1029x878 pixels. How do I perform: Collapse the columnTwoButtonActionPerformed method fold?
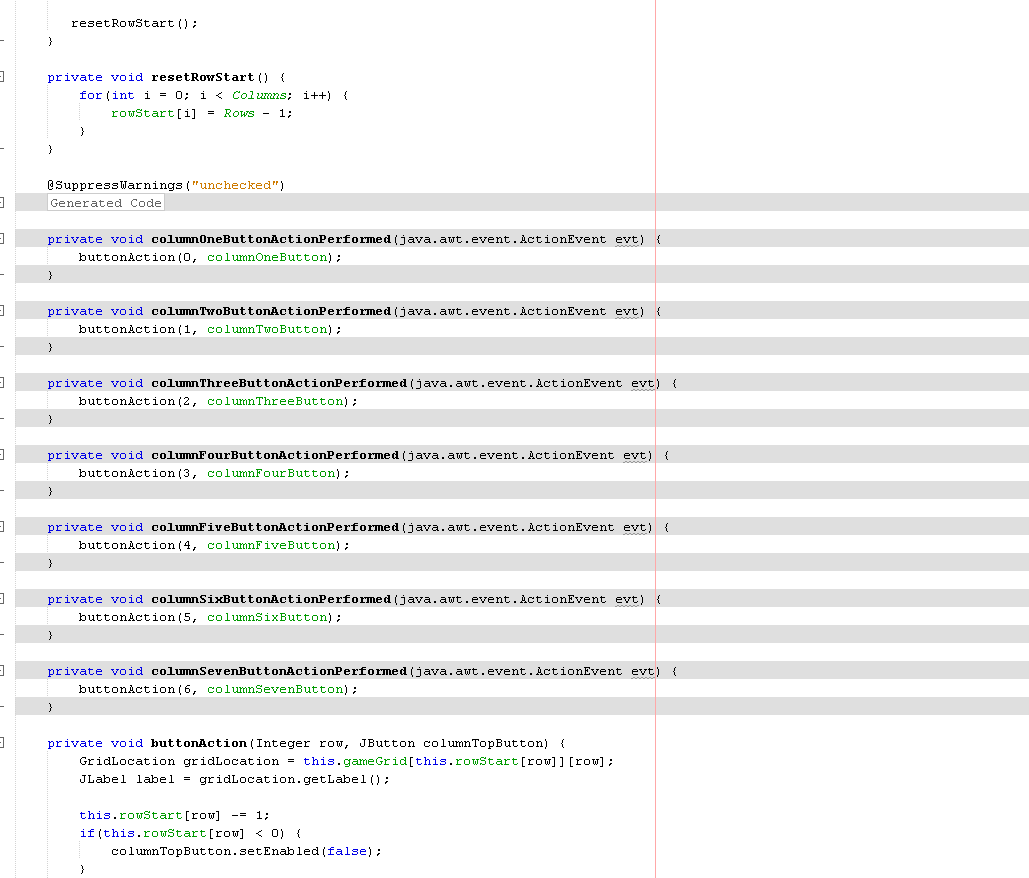[x=3, y=310]
